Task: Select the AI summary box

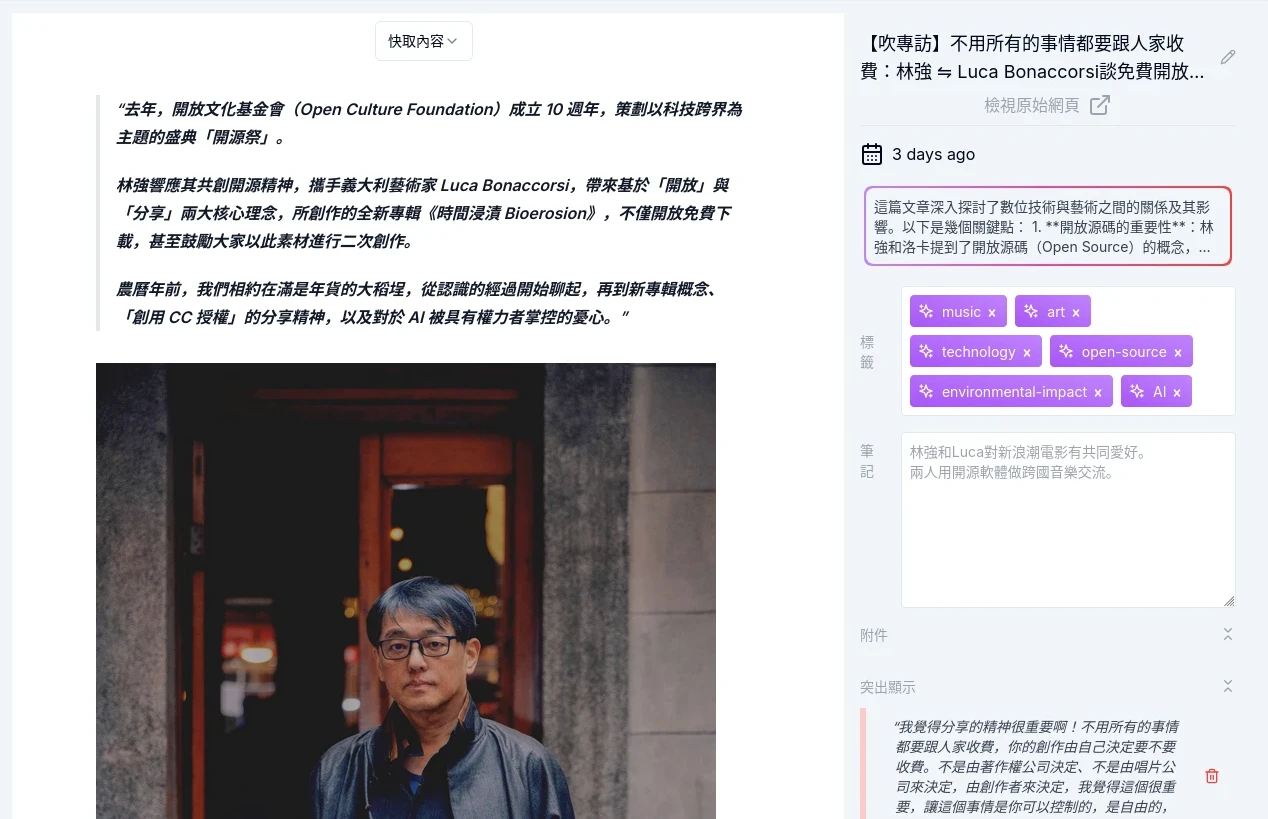Action: (x=1047, y=226)
